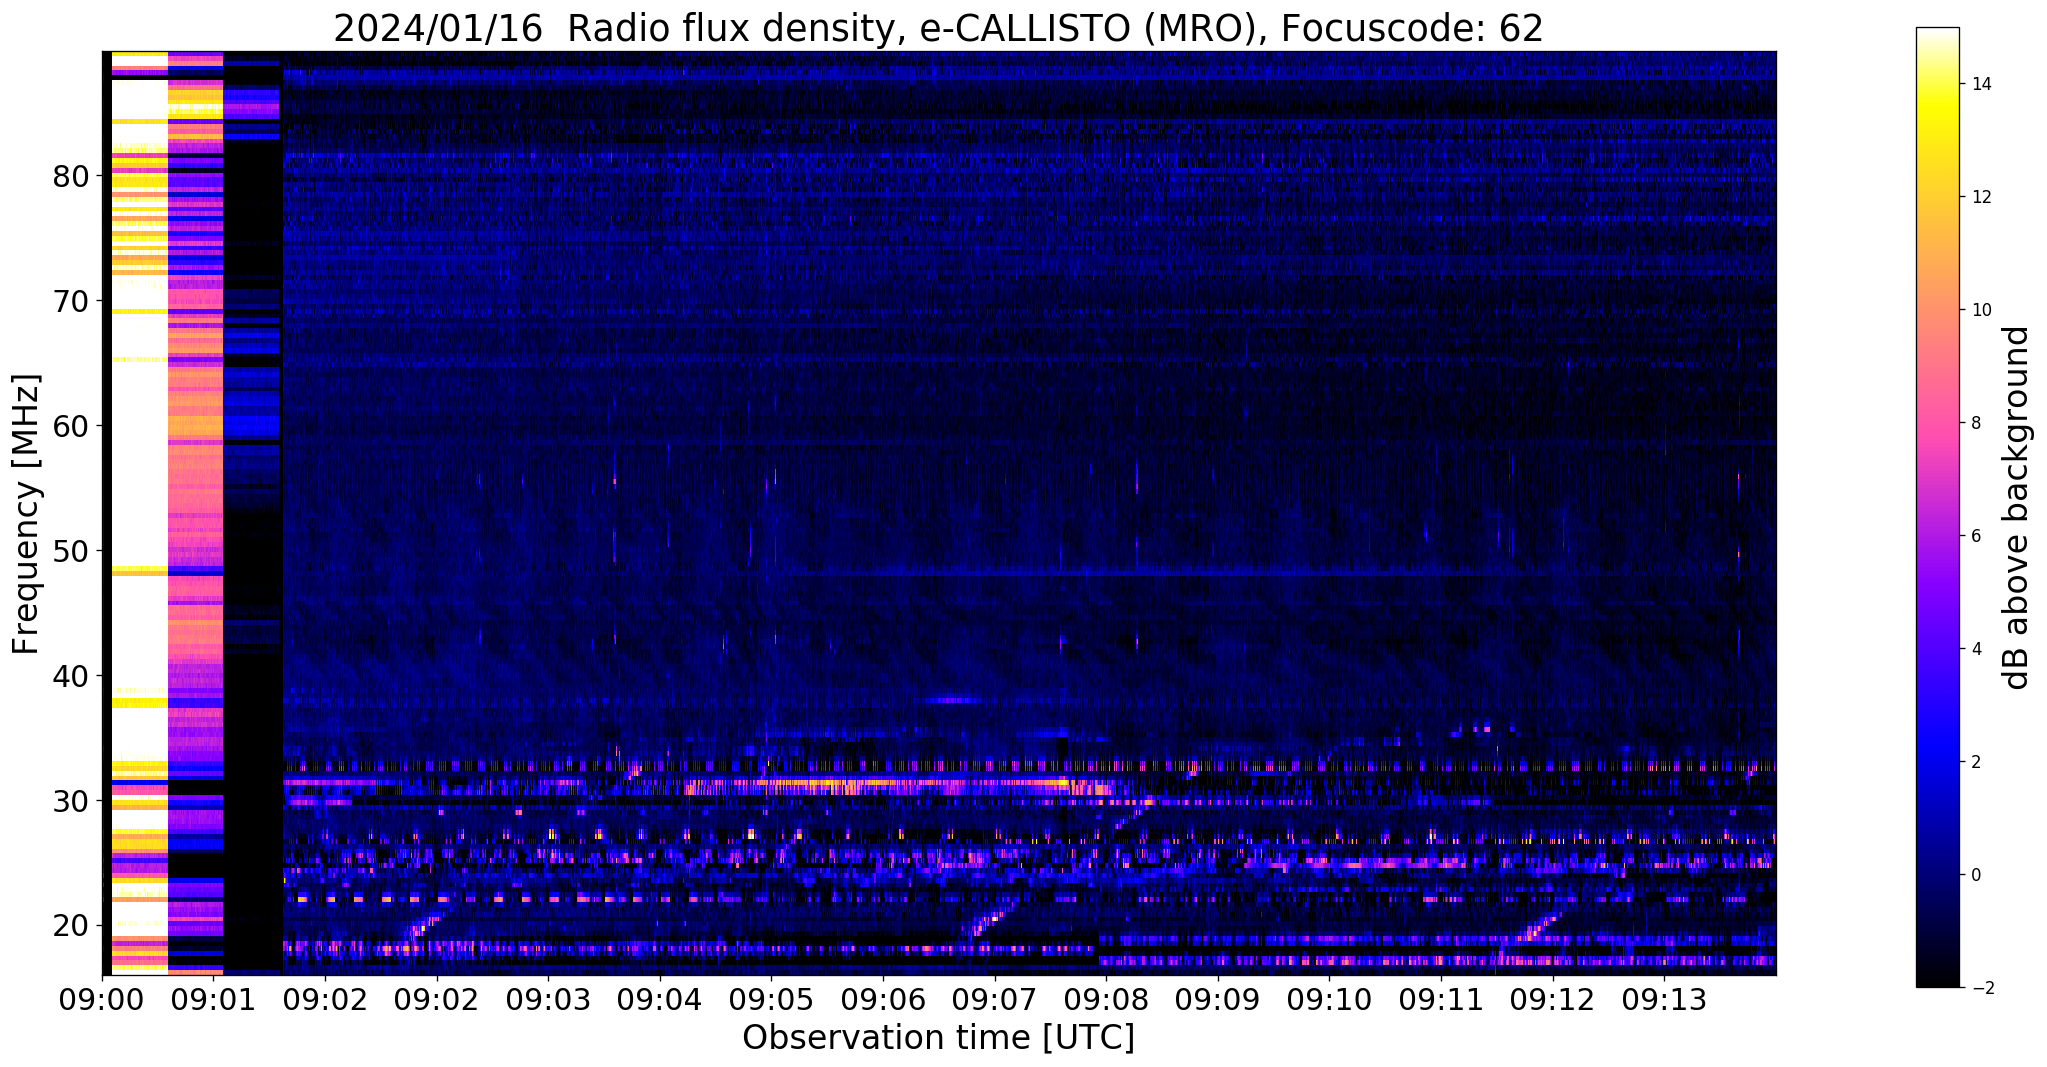Click the 09:12 time tick label

(x=1552, y=1000)
